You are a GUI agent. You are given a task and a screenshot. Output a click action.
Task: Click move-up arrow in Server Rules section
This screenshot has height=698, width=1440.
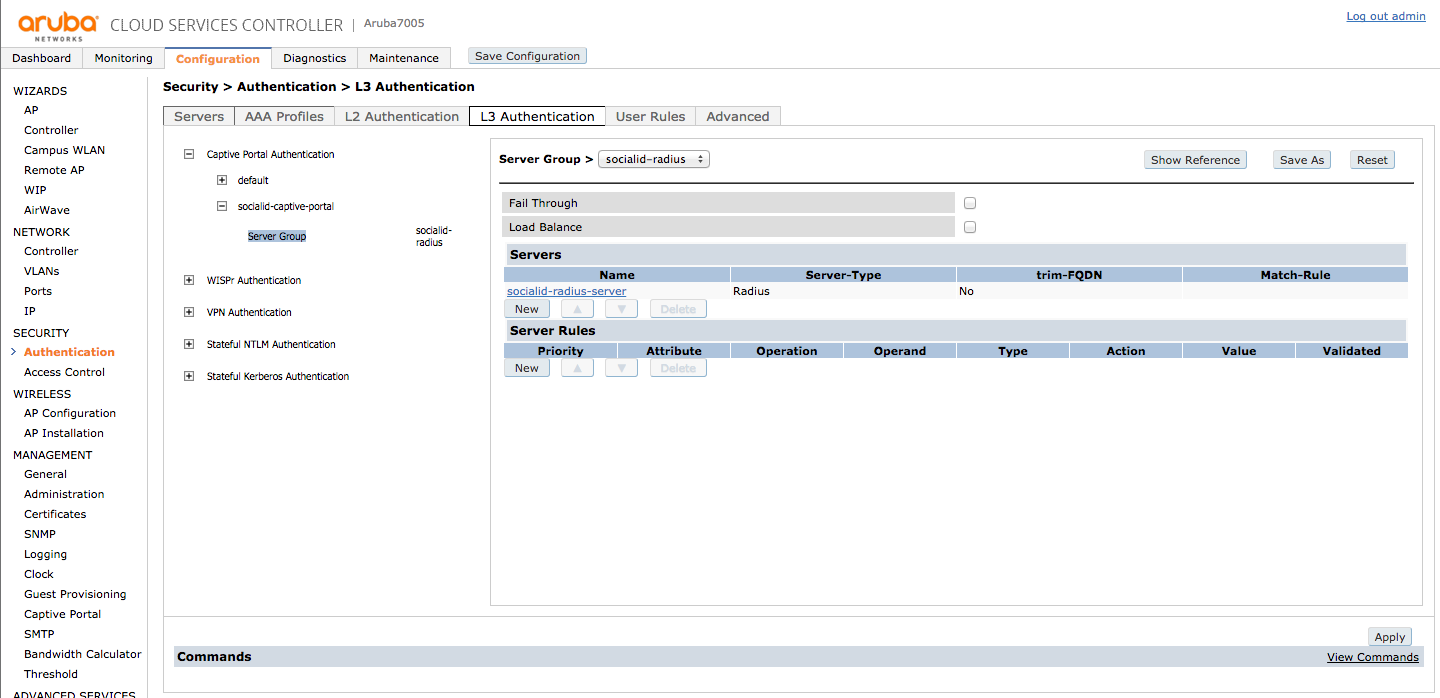click(577, 368)
